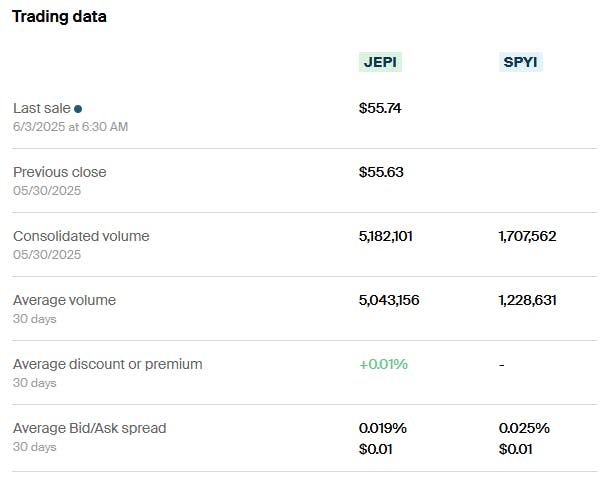Click the green +0.01% premium value
Image resolution: width=606 pixels, height=483 pixels.
(x=383, y=364)
